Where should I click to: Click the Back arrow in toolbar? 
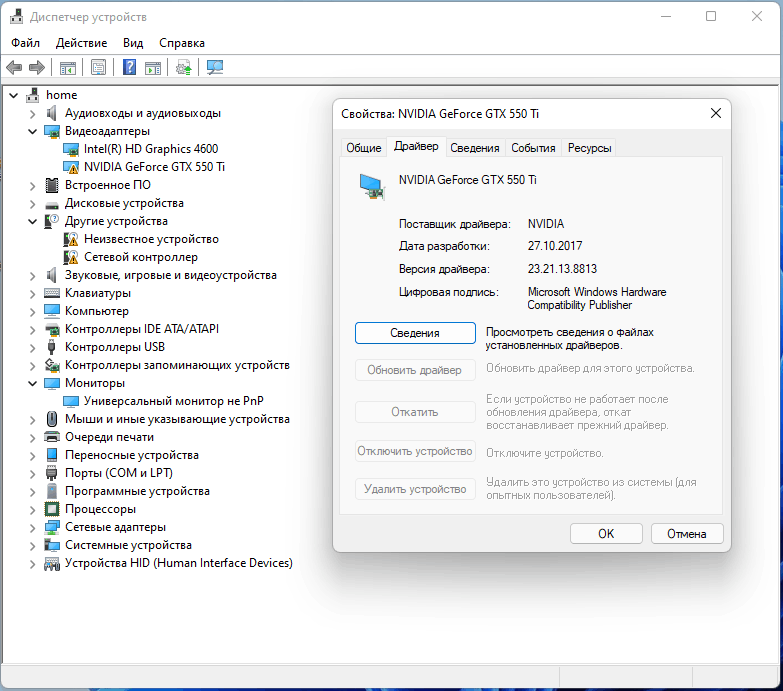click(14, 67)
